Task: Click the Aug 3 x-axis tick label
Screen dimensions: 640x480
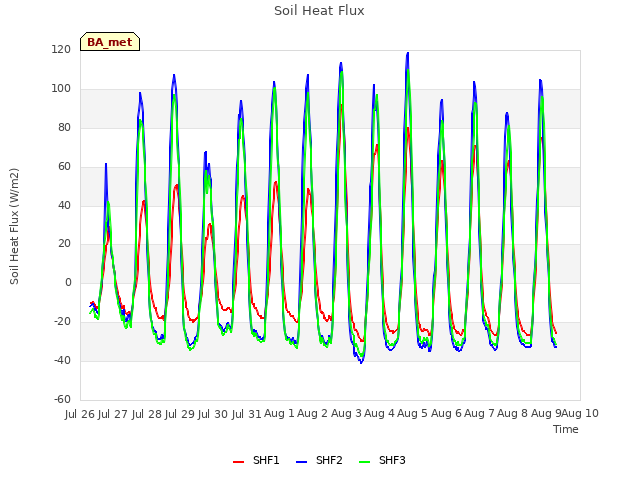Action: [x=346, y=413]
